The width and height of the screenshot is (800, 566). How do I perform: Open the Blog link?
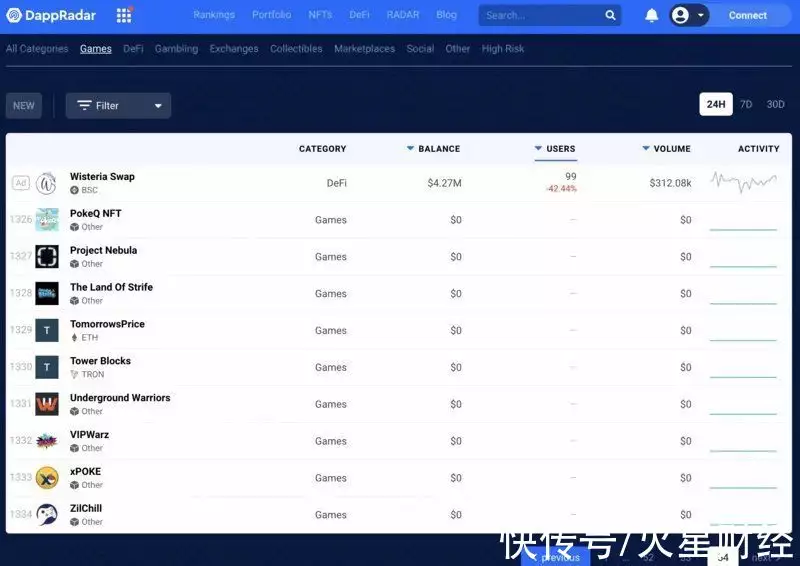coord(446,15)
